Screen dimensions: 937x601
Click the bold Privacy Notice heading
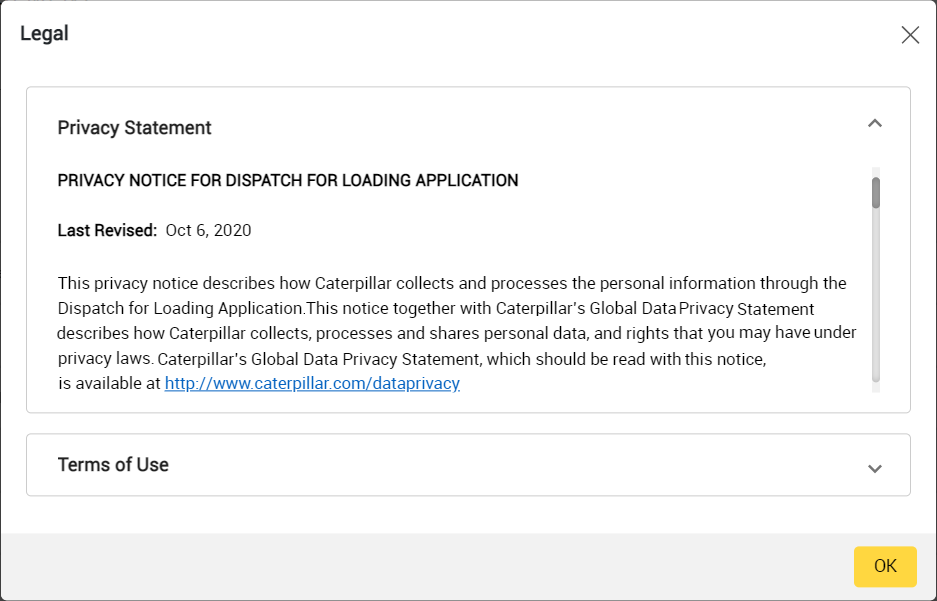[x=288, y=181]
